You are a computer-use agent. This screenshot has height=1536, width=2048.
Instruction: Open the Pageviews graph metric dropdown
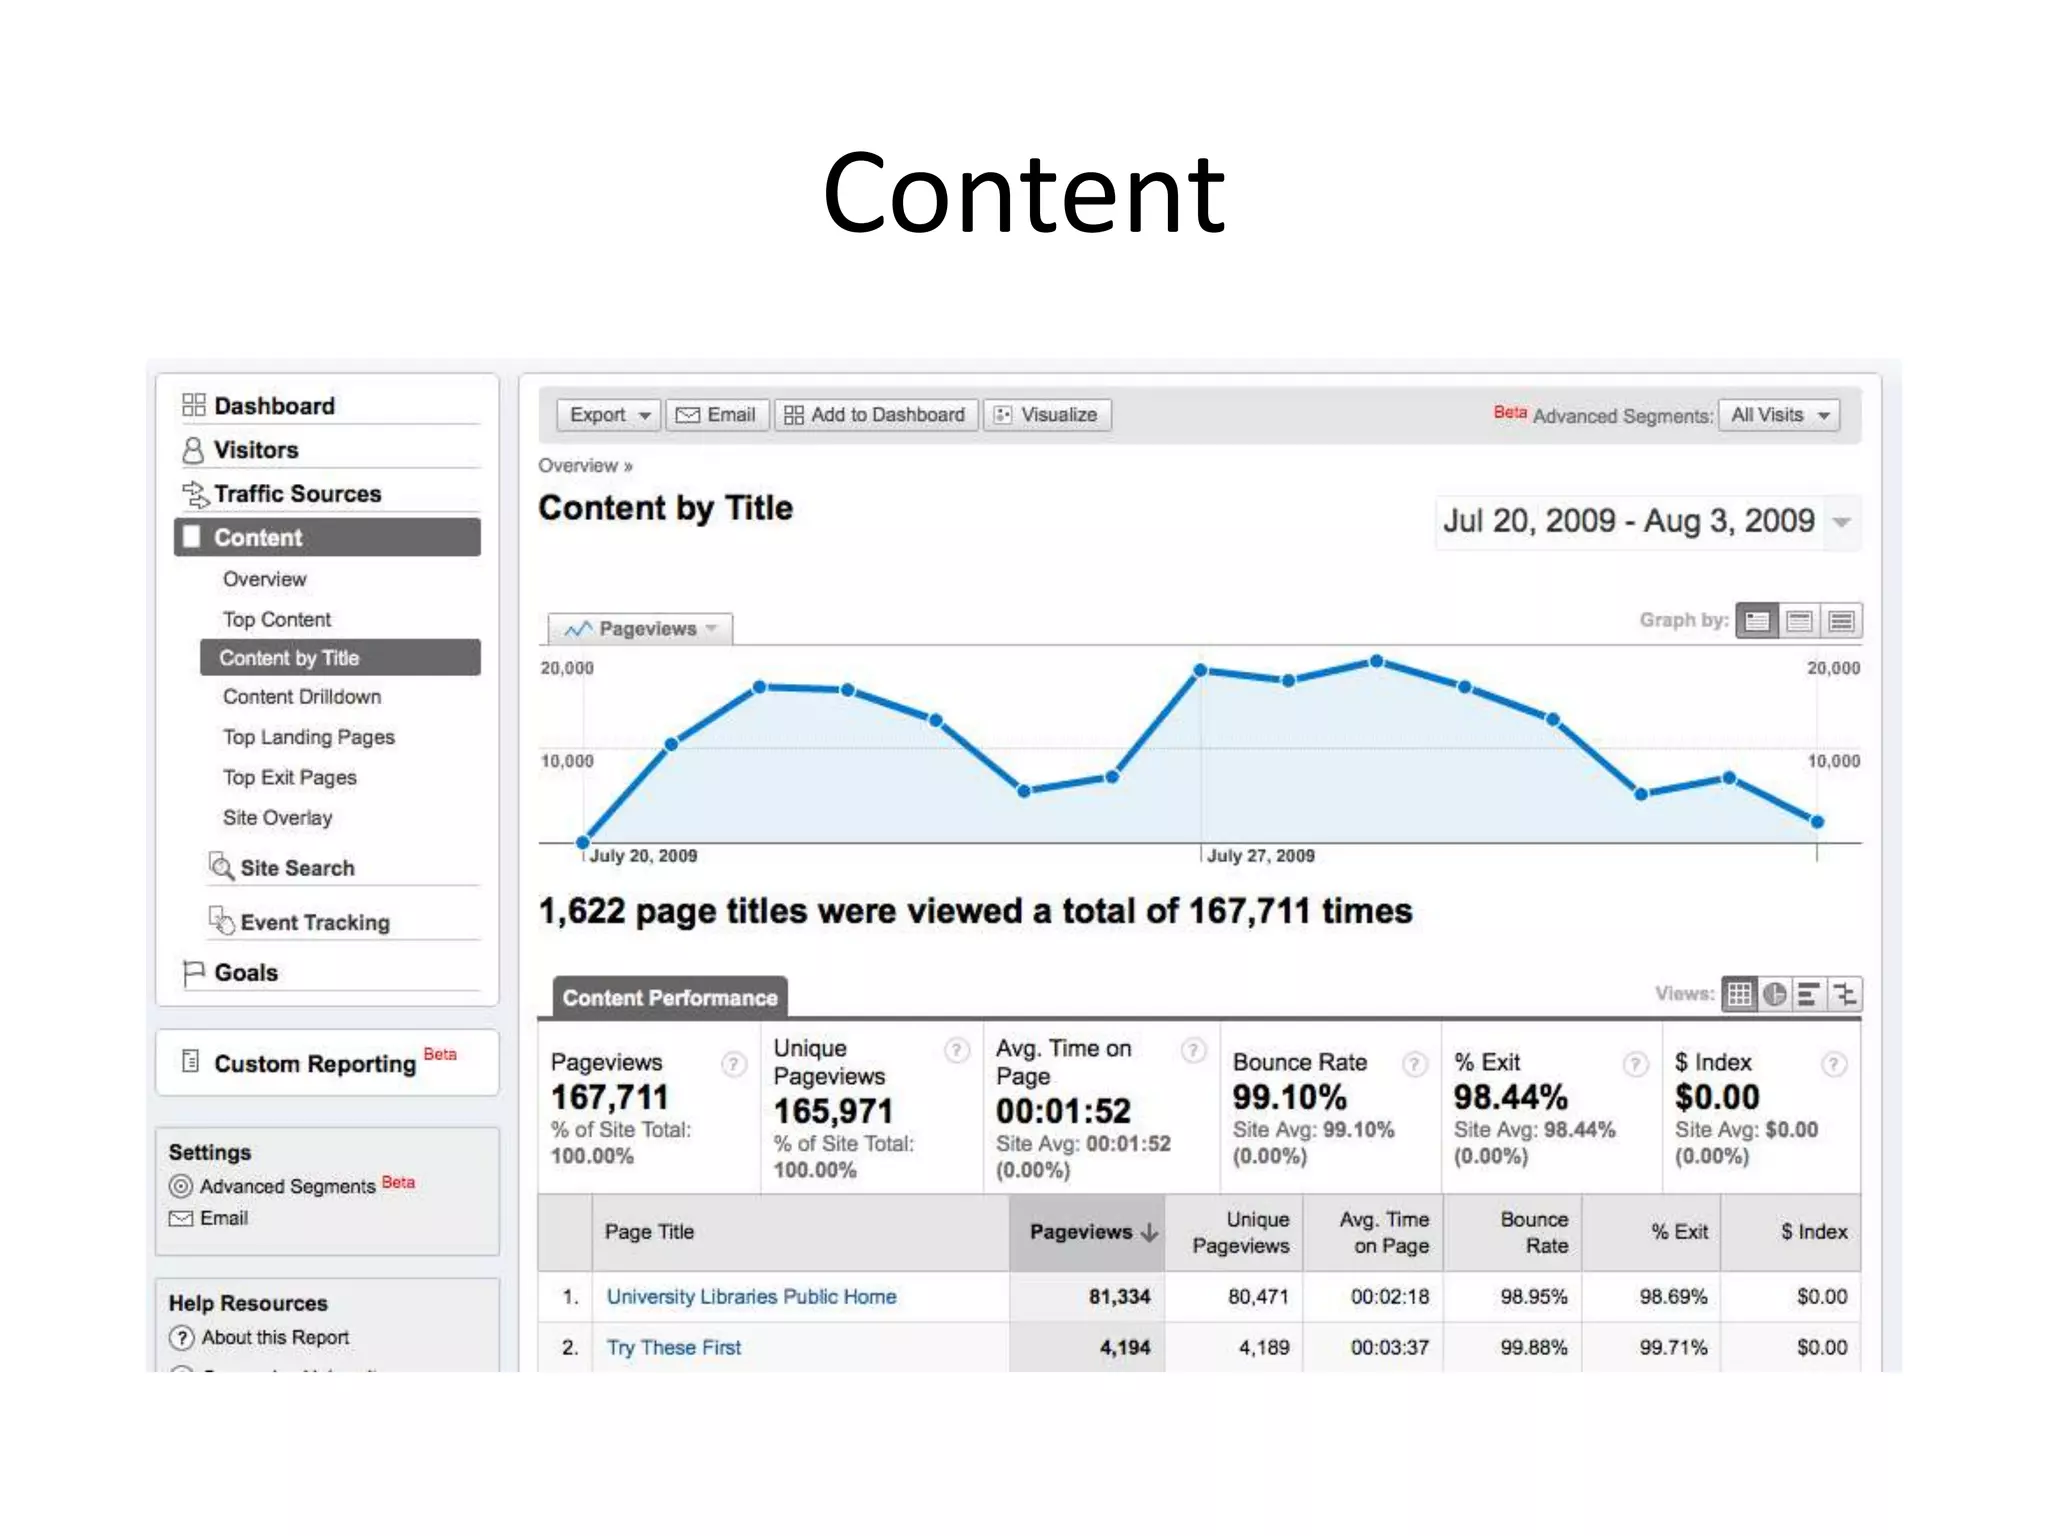point(641,629)
